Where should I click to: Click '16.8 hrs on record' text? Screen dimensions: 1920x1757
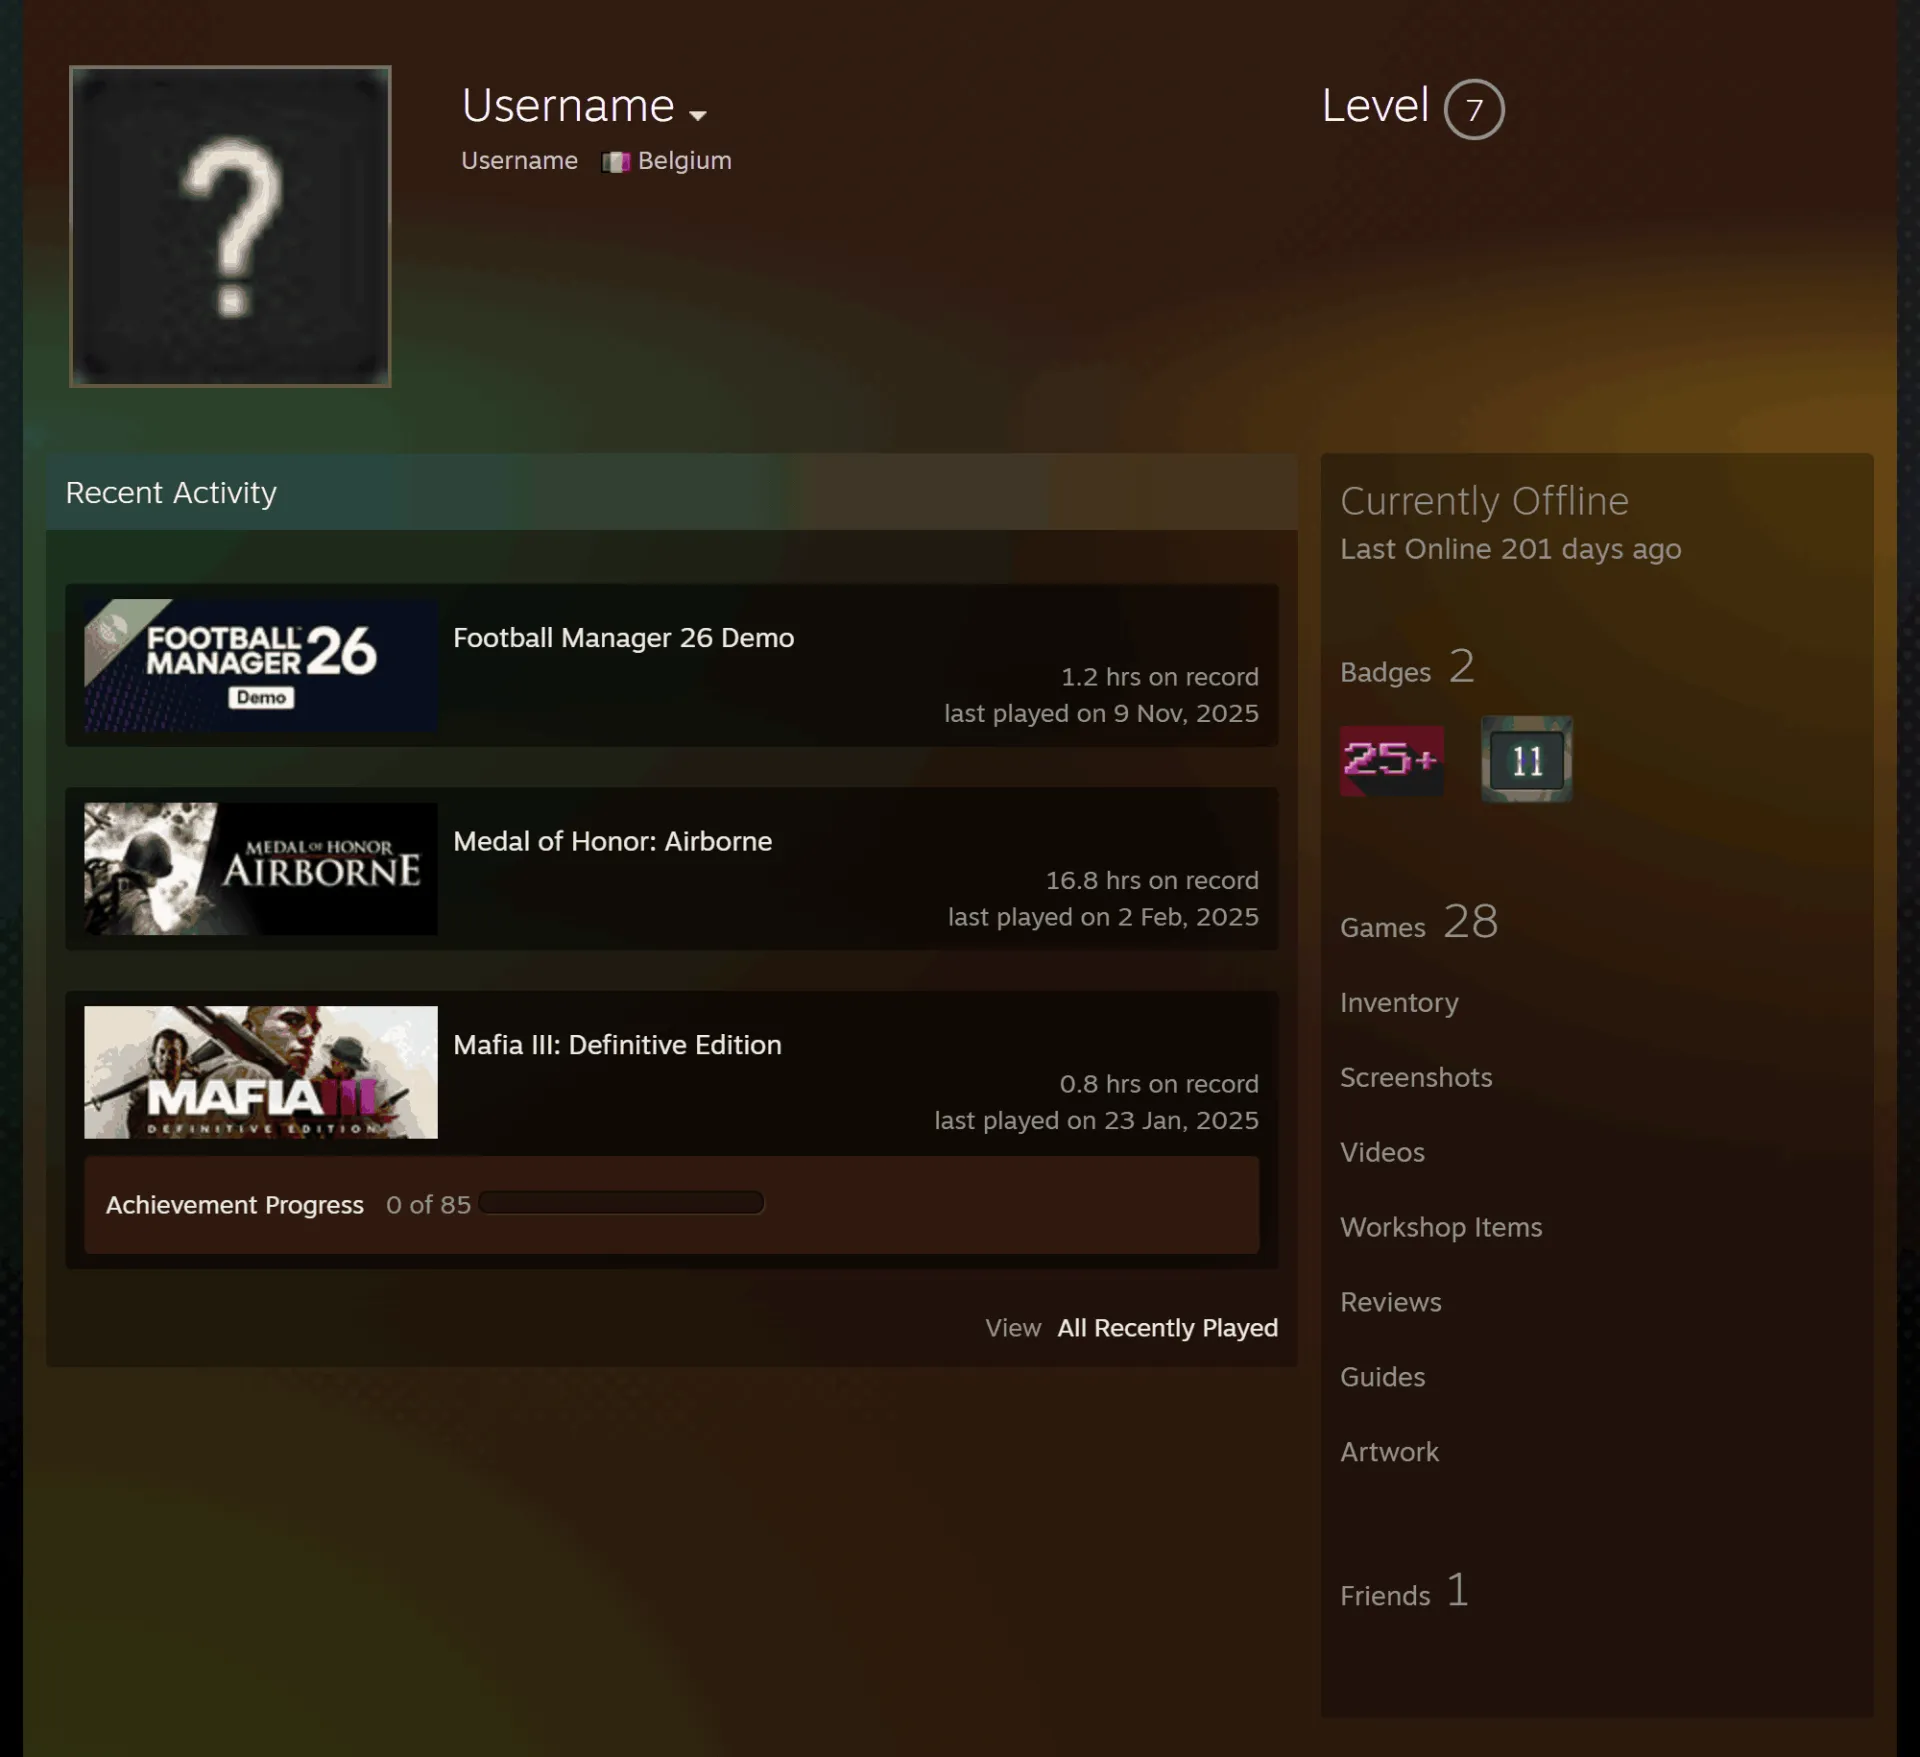[1152, 881]
